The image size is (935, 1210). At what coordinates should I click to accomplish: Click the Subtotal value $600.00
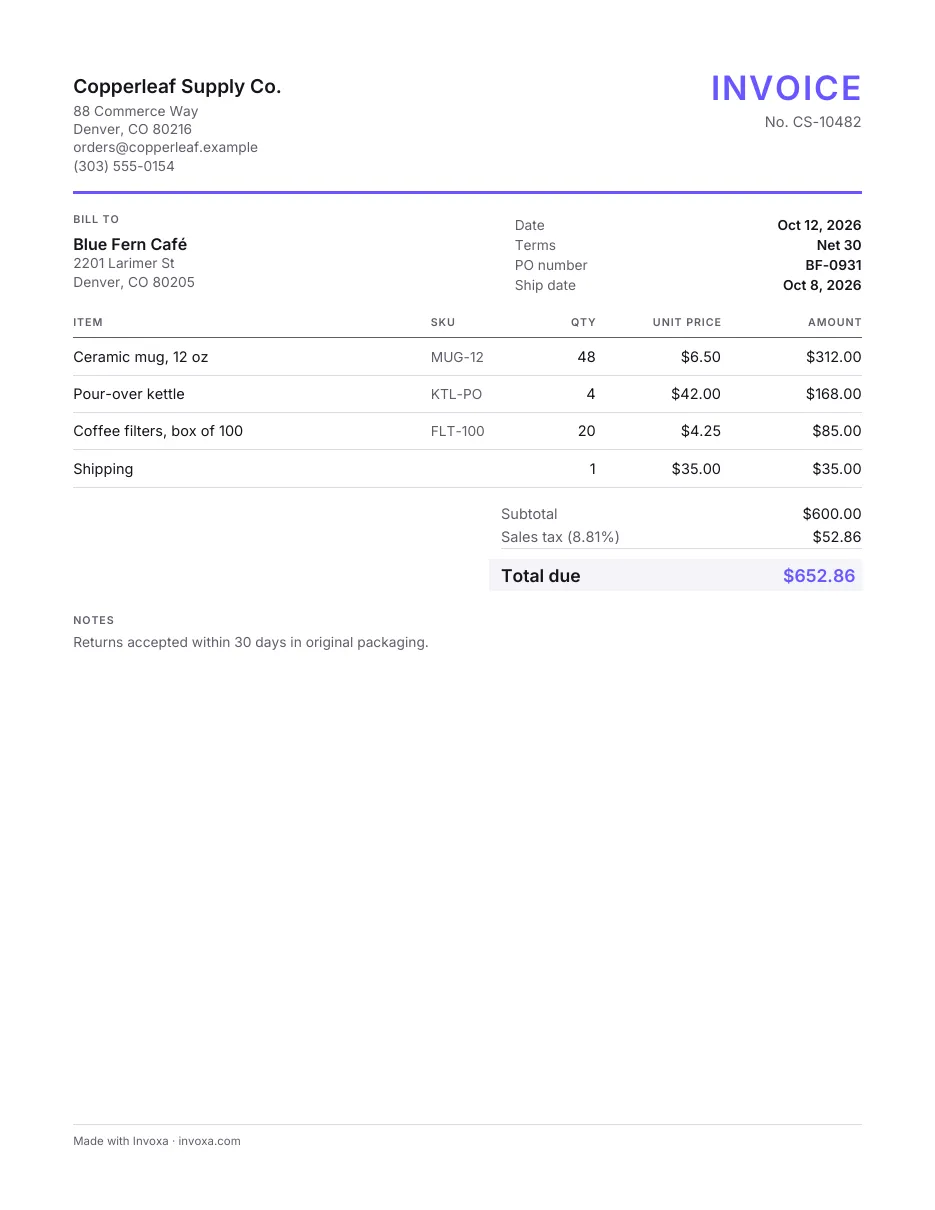click(832, 514)
